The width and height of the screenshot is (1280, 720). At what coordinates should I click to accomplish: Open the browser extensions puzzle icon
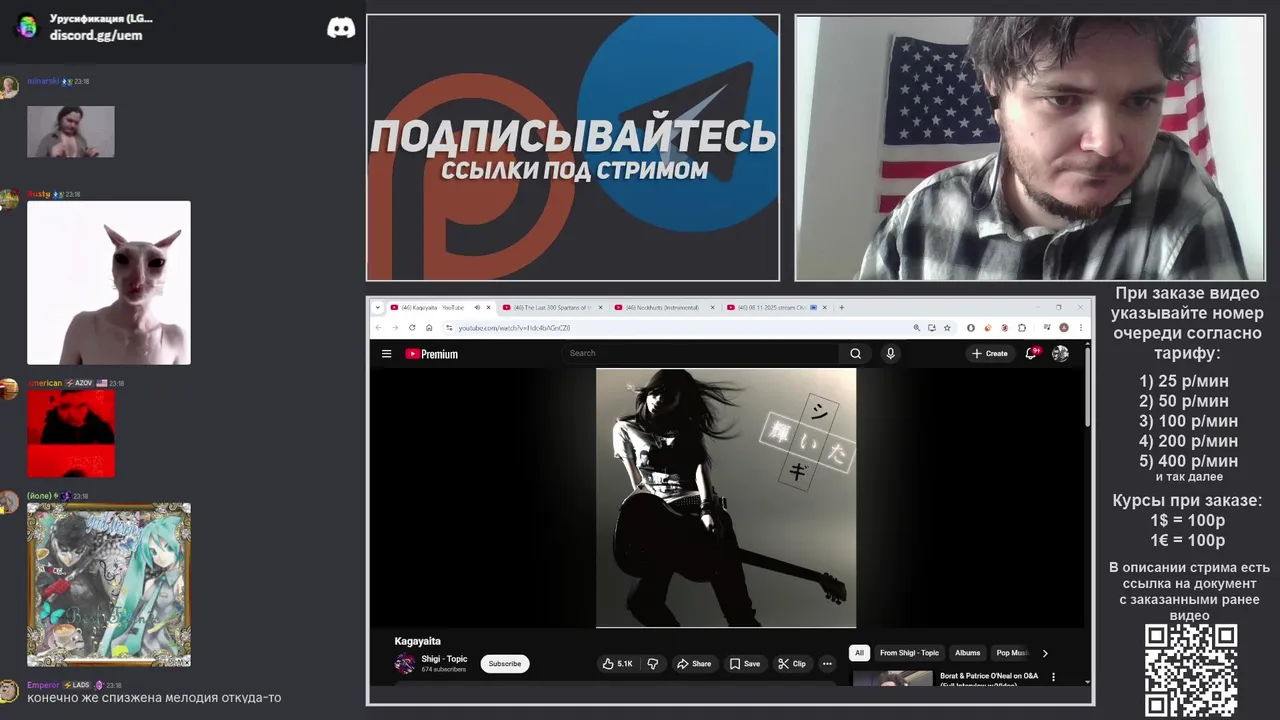[1022, 327]
